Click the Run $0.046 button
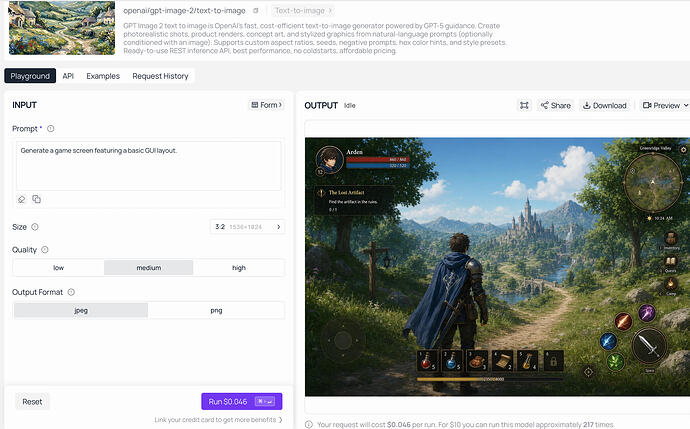Image resolution: width=690 pixels, height=429 pixels. tap(242, 401)
